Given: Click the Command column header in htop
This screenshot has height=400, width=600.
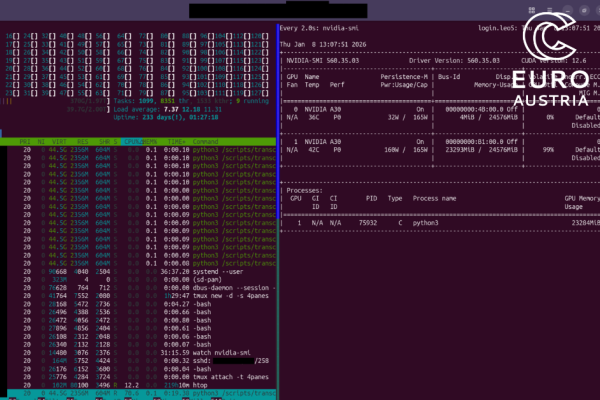Looking at the screenshot, I should (x=205, y=142).
